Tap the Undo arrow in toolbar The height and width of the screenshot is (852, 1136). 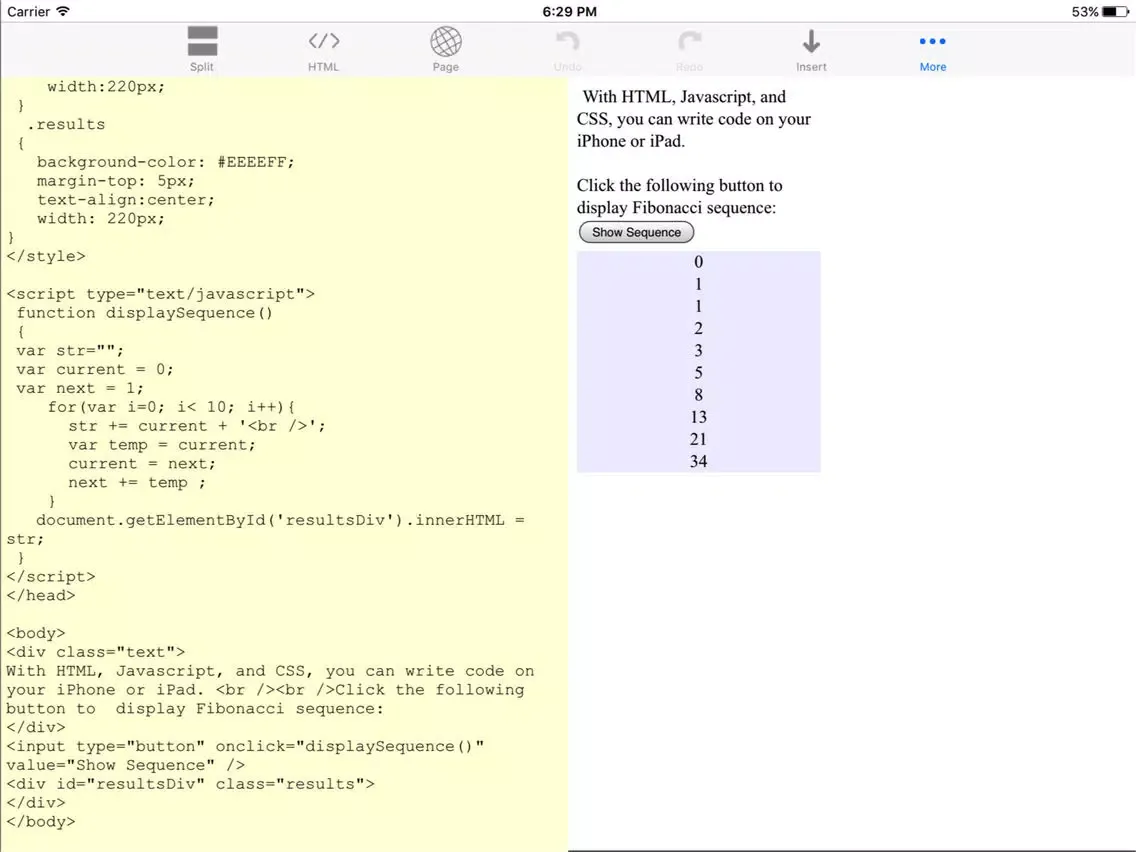coord(567,49)
